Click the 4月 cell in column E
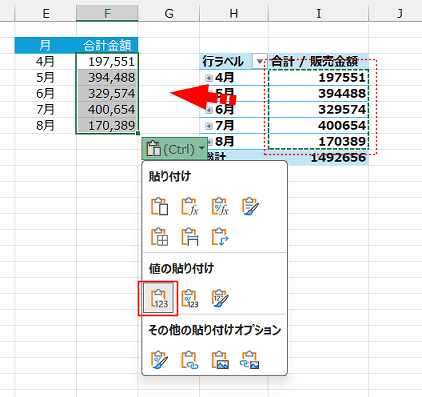 click(45, 61)
